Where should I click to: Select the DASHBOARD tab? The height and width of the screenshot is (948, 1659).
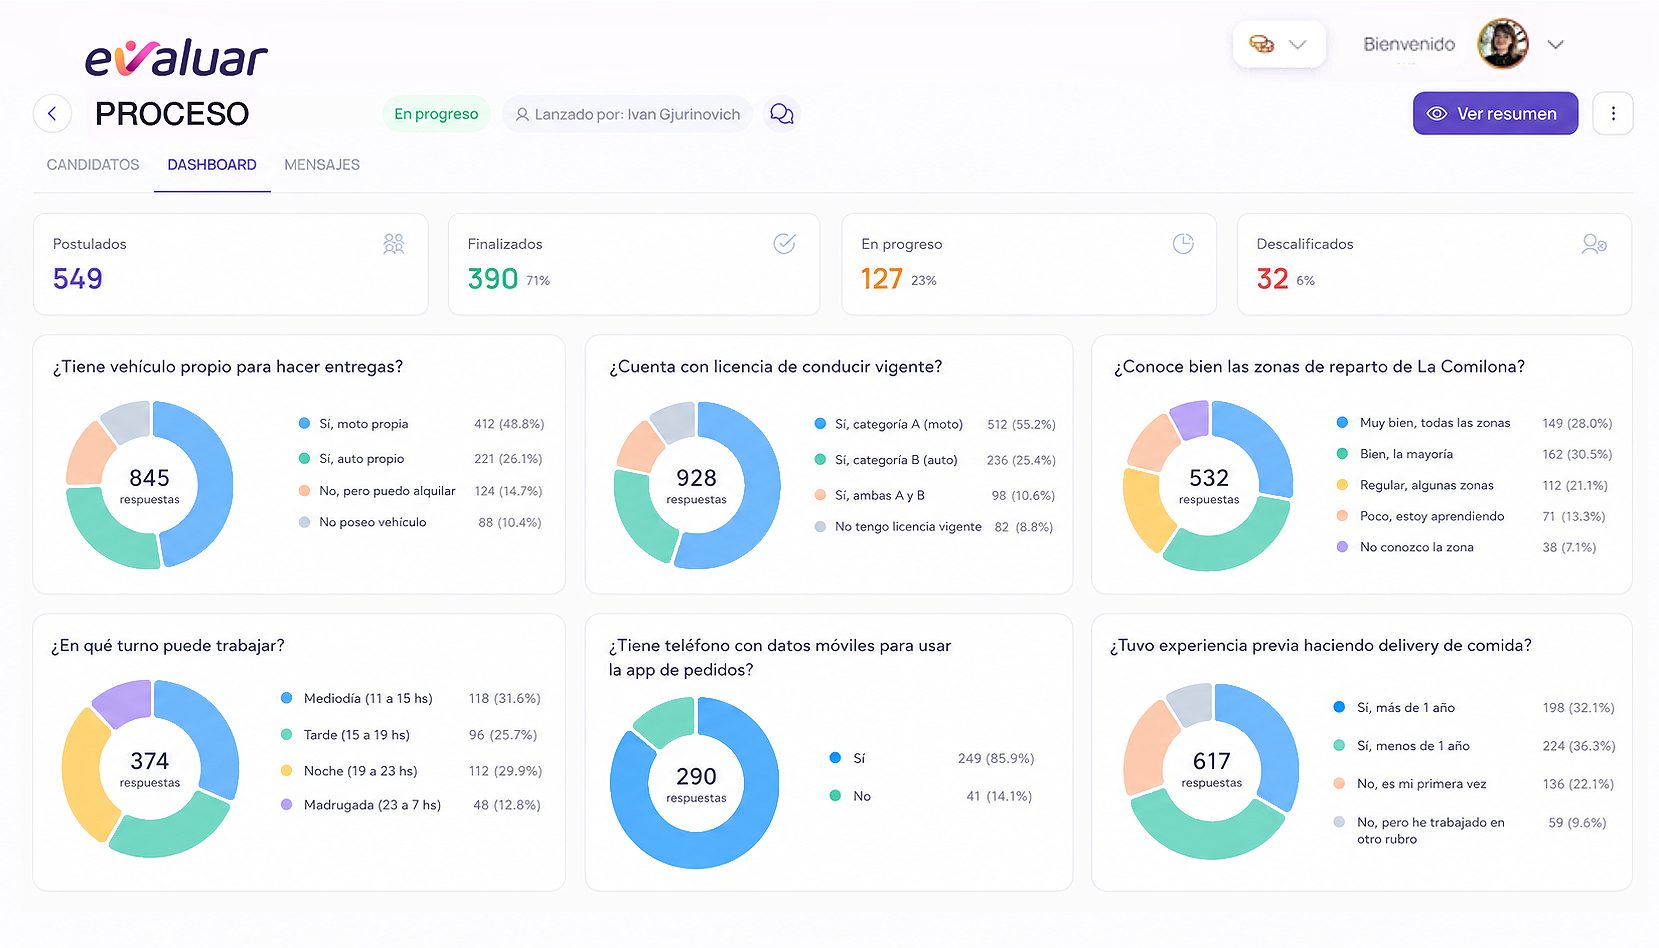pyautogui.click(x=212, y=165)
